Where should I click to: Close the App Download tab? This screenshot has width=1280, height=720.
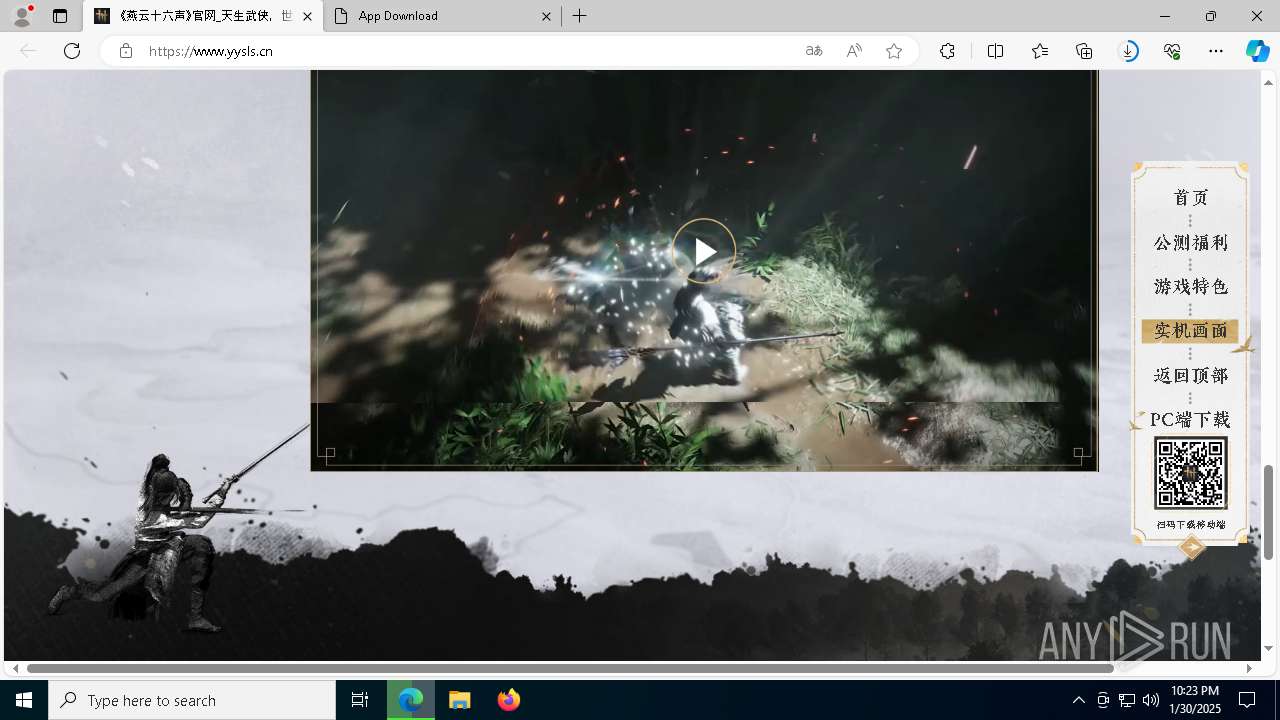(x=546, y=16)
